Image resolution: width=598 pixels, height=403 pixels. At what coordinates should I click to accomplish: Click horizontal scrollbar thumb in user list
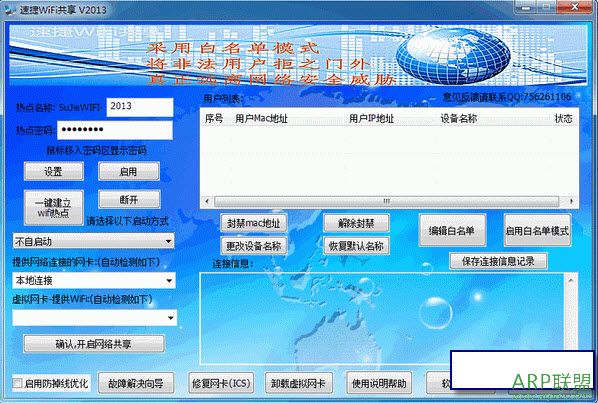[386, 201]
